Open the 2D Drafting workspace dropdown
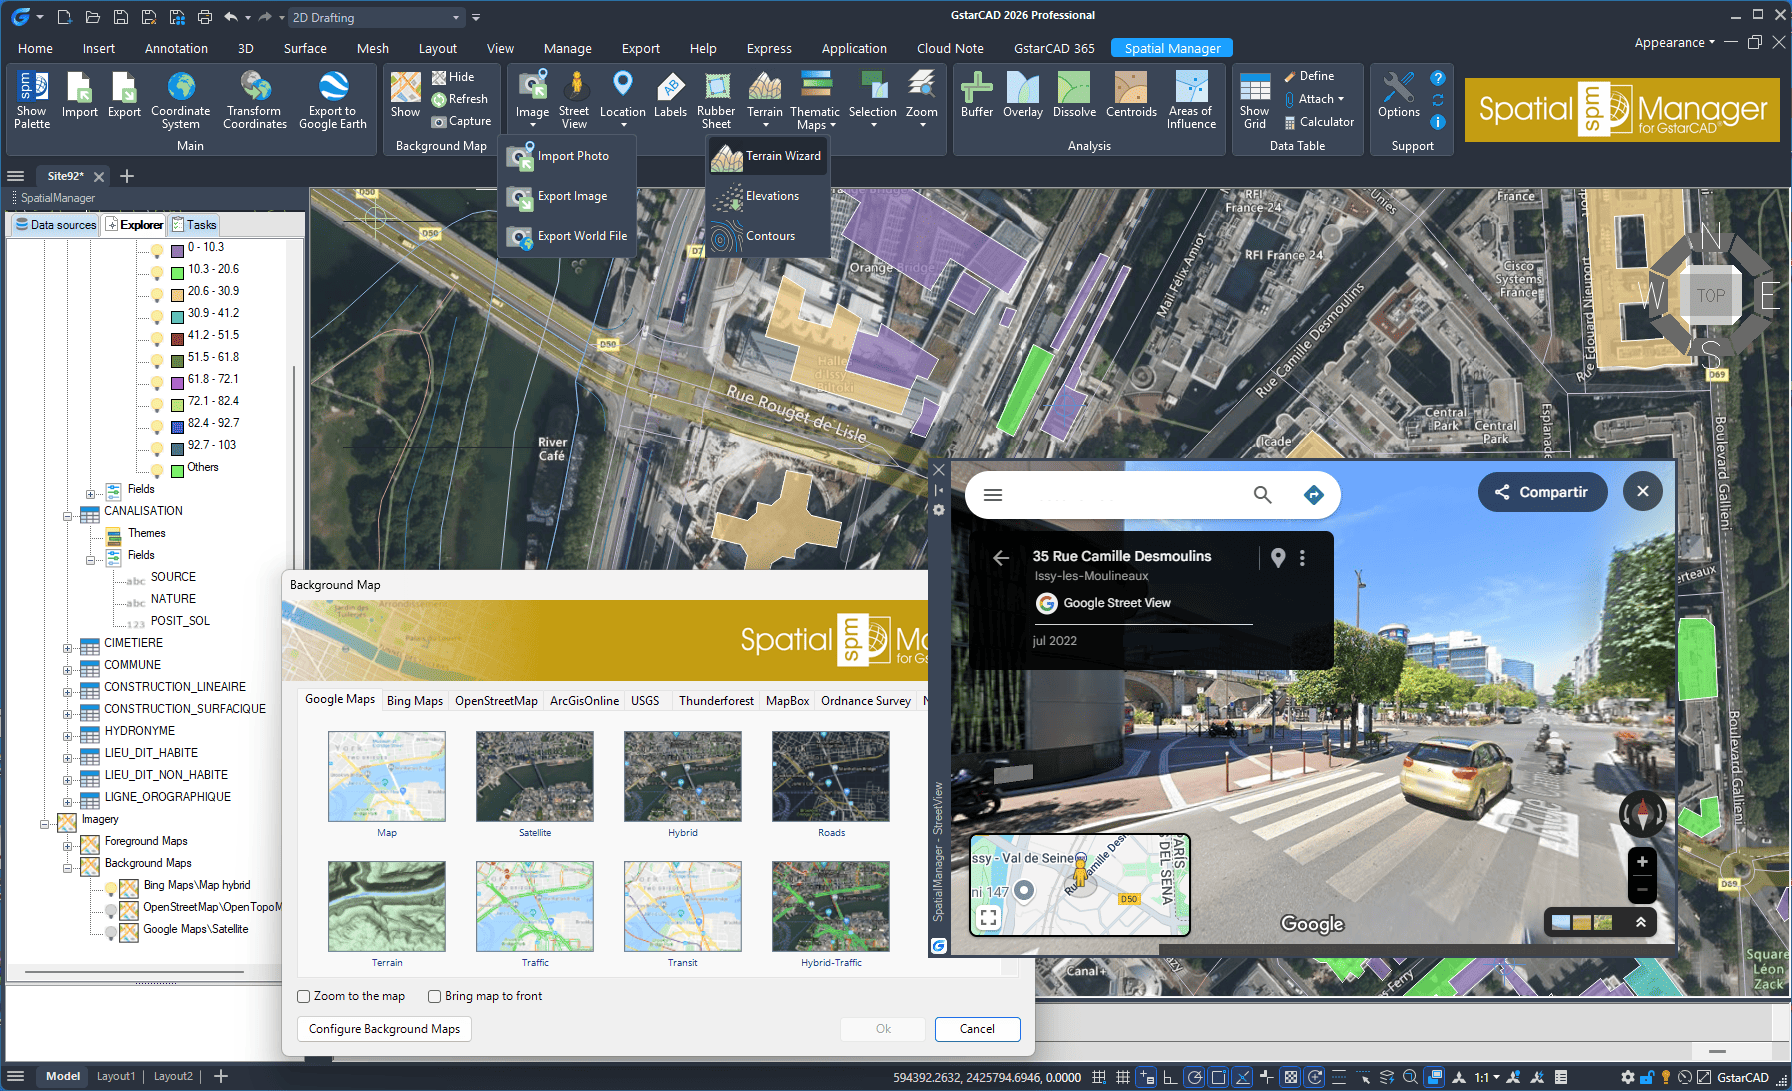 (x=456, y=17)
